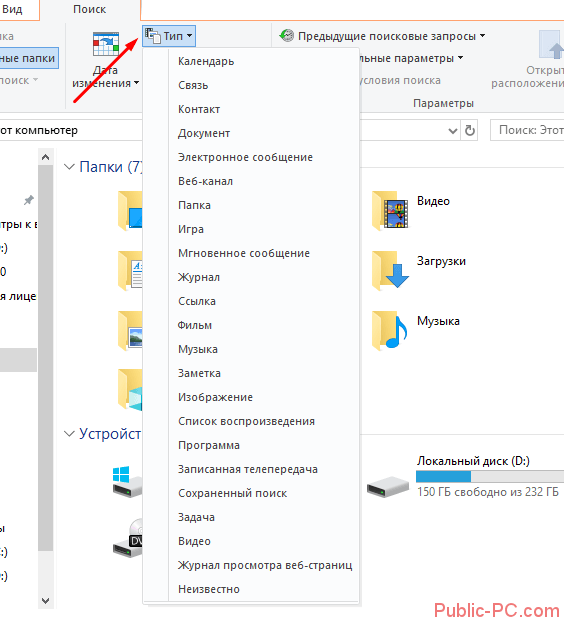Screen dimensions: 564x622
Task: Switch to the Поиск ribbon tab
Action: (x=90, y=10)
